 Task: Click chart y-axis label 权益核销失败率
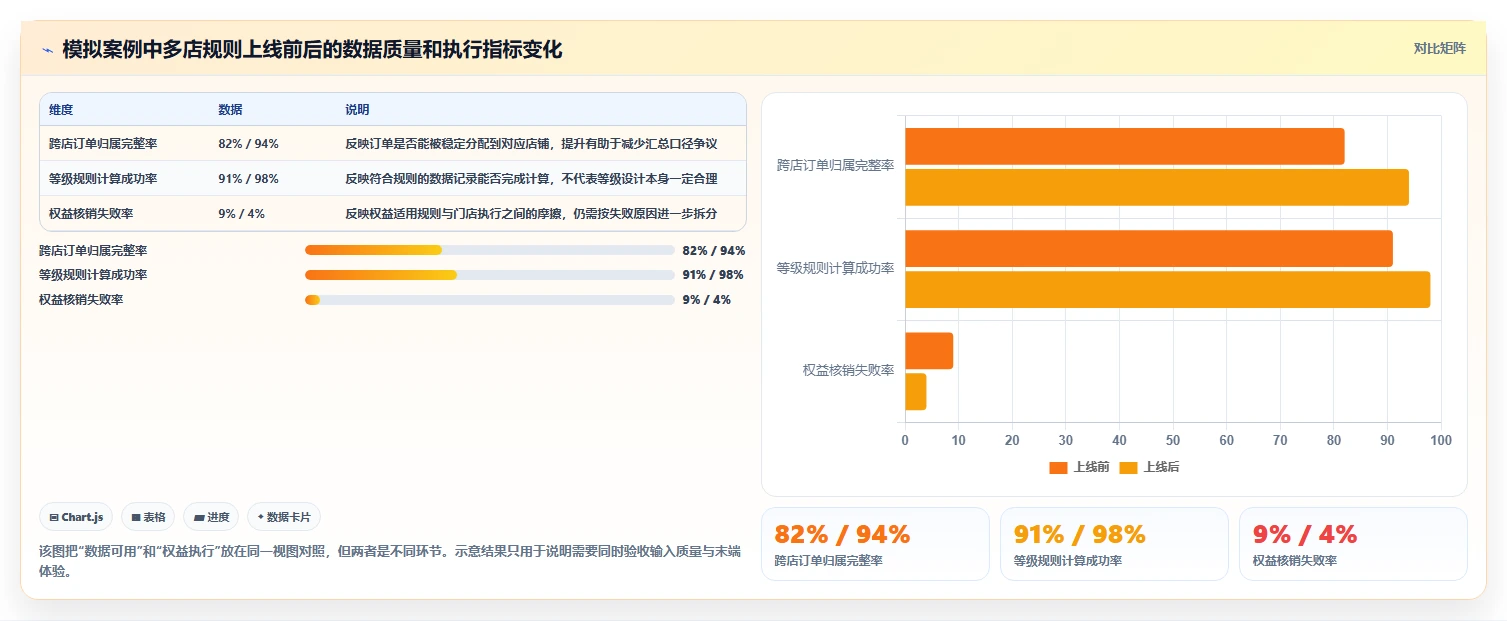coord(849,371)
